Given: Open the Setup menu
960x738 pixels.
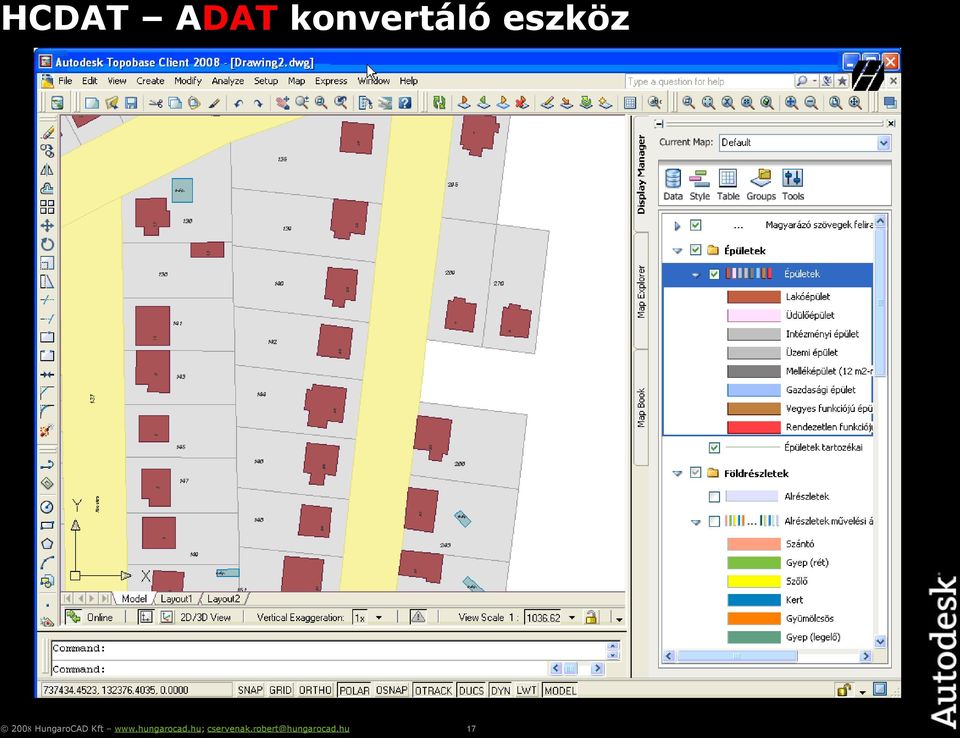Looking at the screenshot, I should [x=266, y=81].
